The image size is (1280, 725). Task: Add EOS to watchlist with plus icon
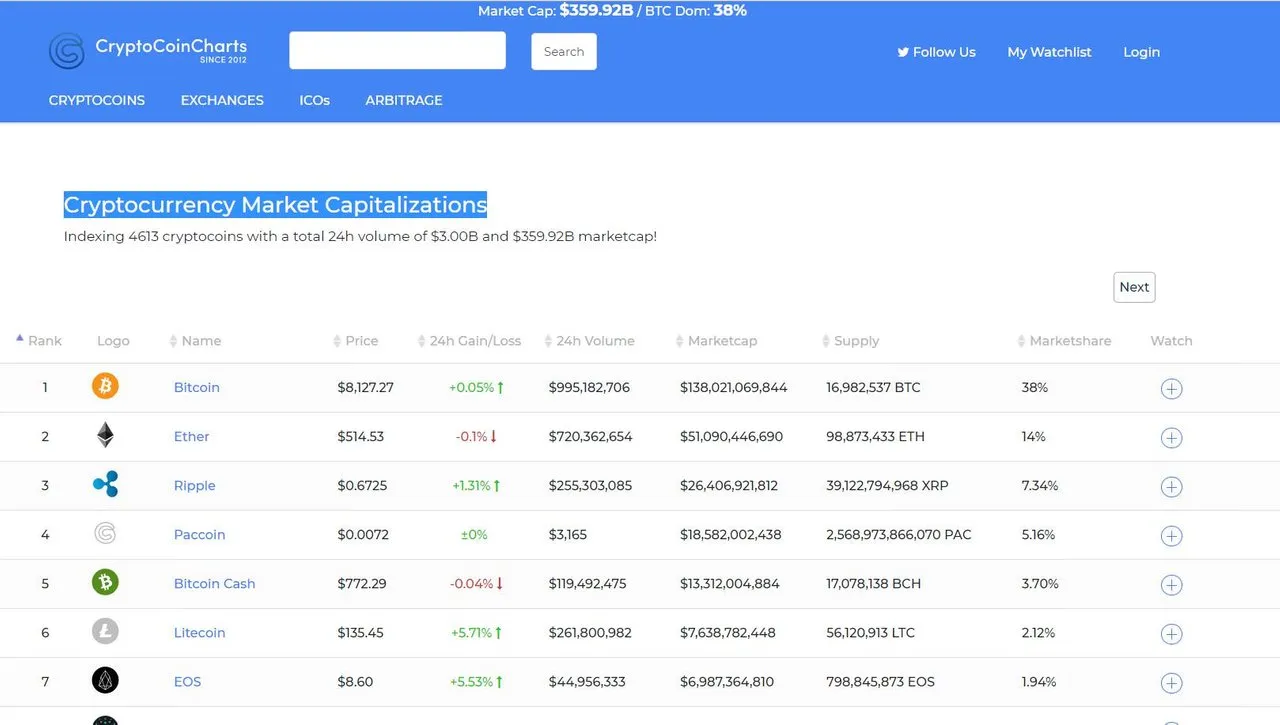click(1171, 682)
